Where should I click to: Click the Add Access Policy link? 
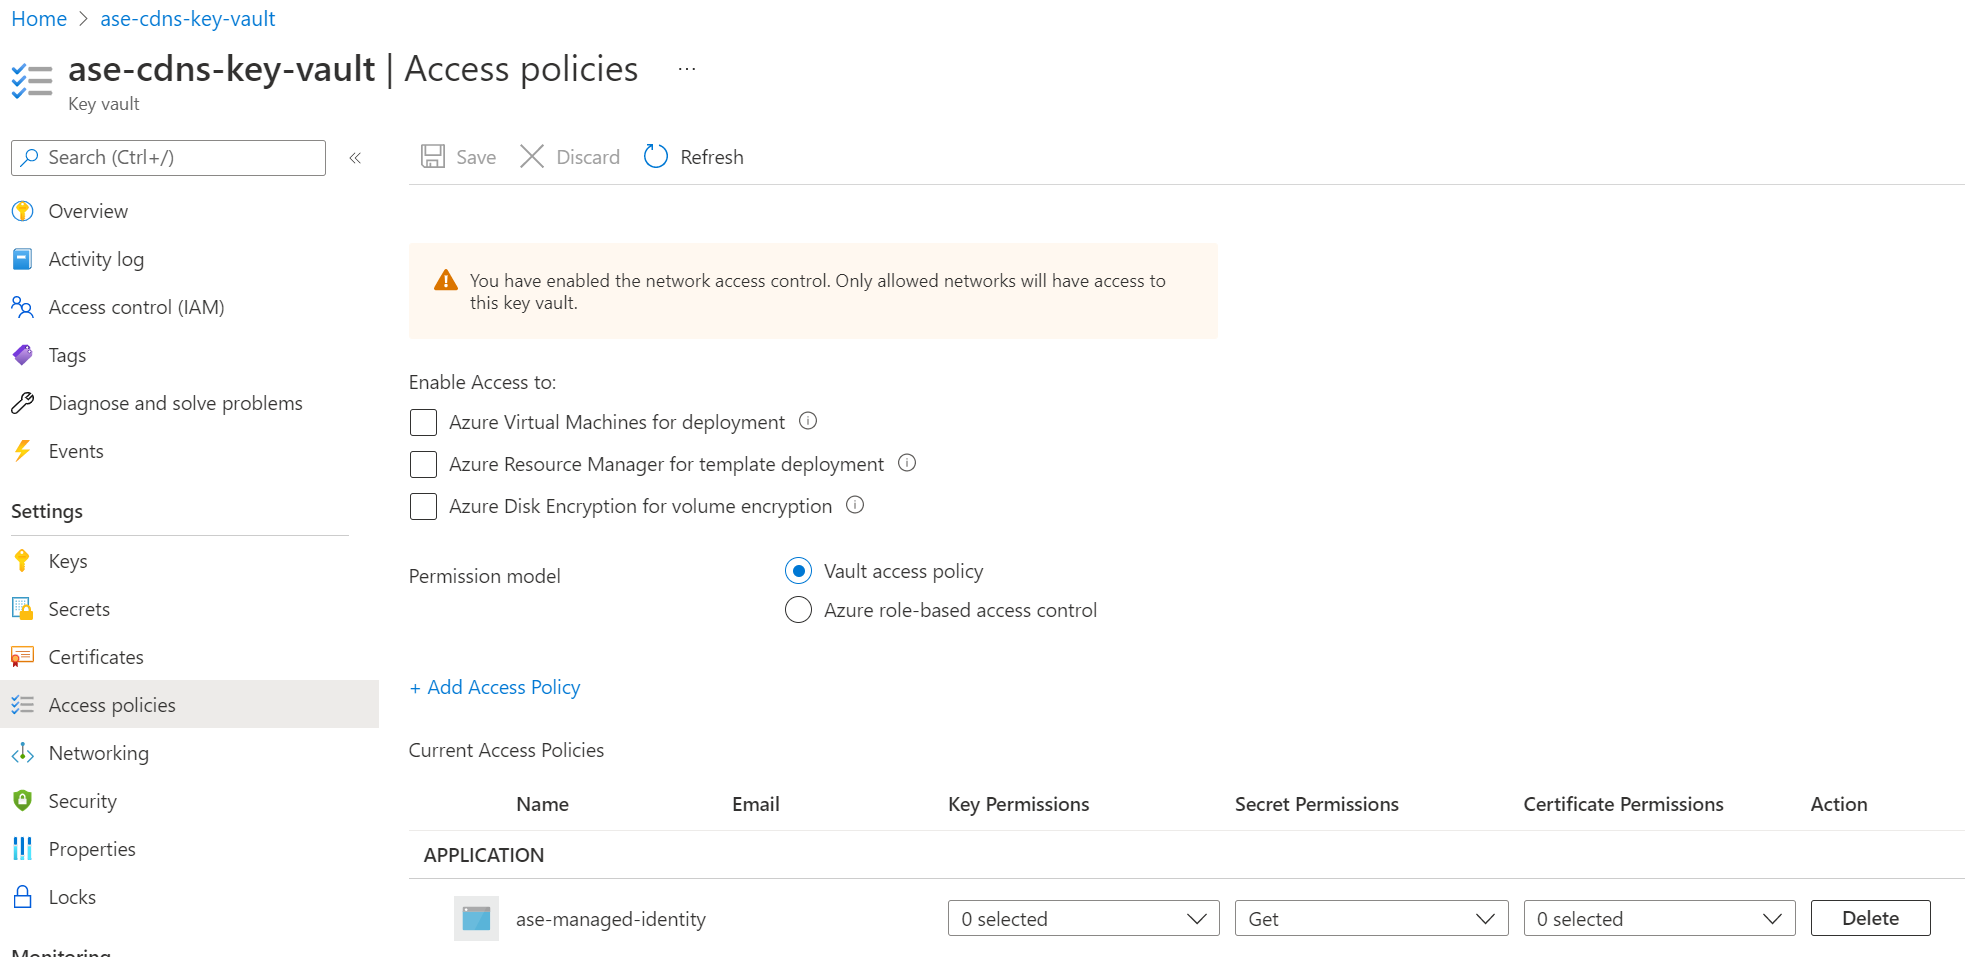coord(495,687)
